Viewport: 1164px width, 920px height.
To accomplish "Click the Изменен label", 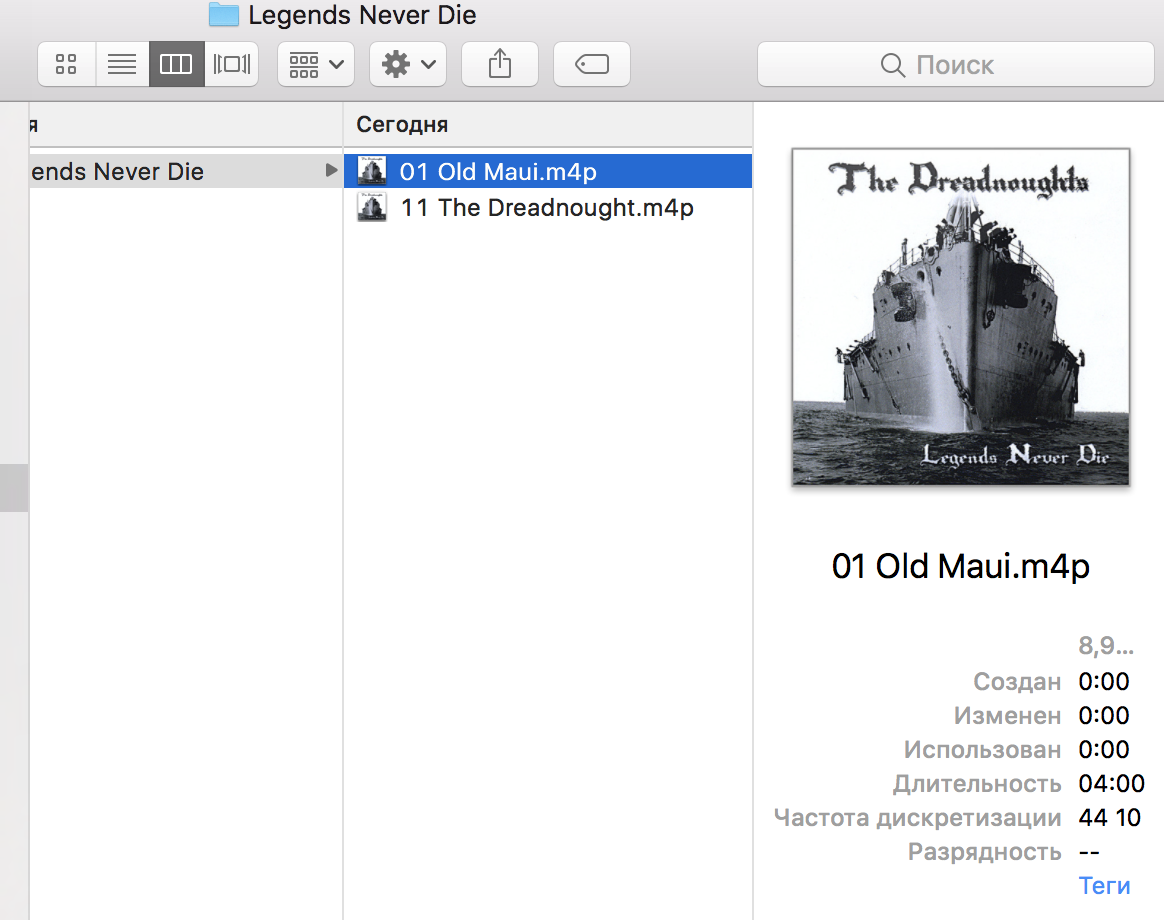I will (1007, 715).
